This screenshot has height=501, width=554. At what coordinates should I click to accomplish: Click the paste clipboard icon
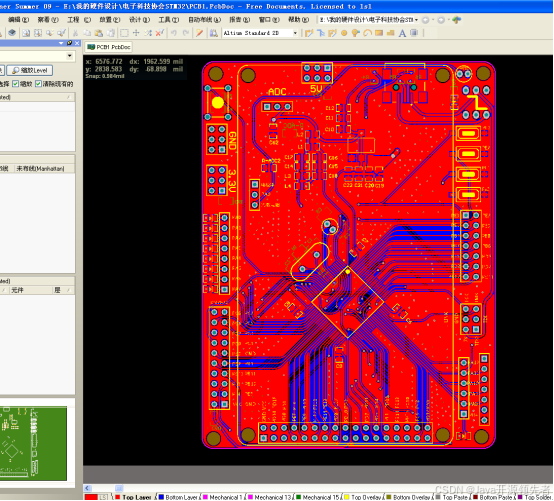tap(99, 33)
